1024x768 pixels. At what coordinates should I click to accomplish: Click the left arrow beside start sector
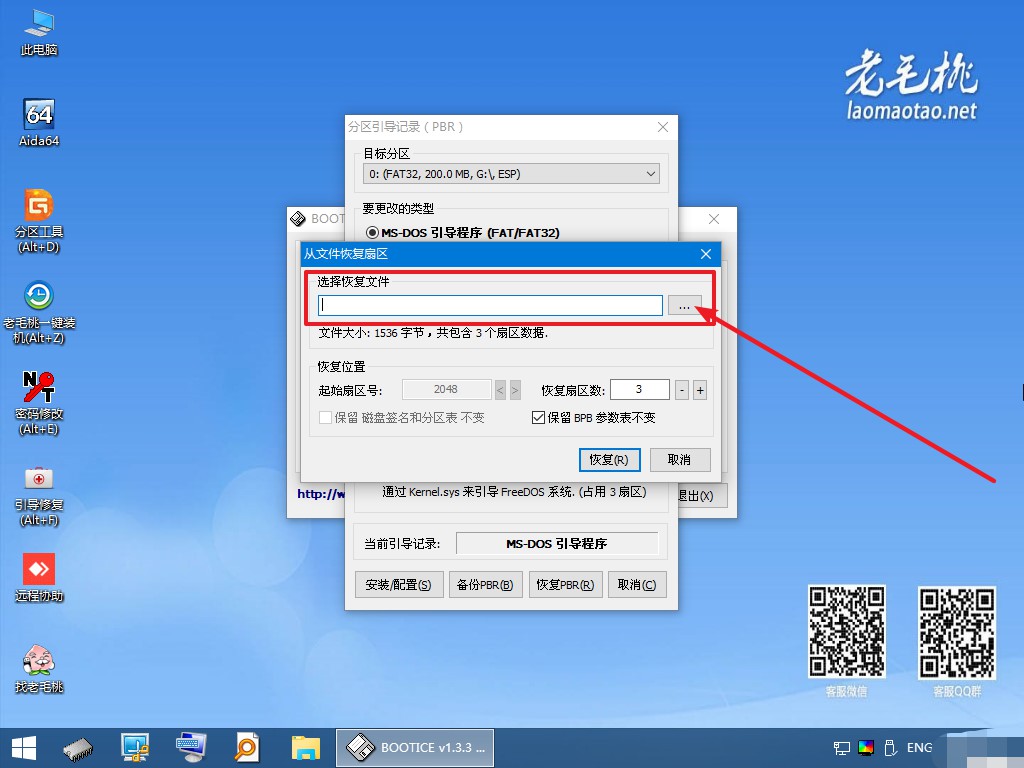(500, 391)
